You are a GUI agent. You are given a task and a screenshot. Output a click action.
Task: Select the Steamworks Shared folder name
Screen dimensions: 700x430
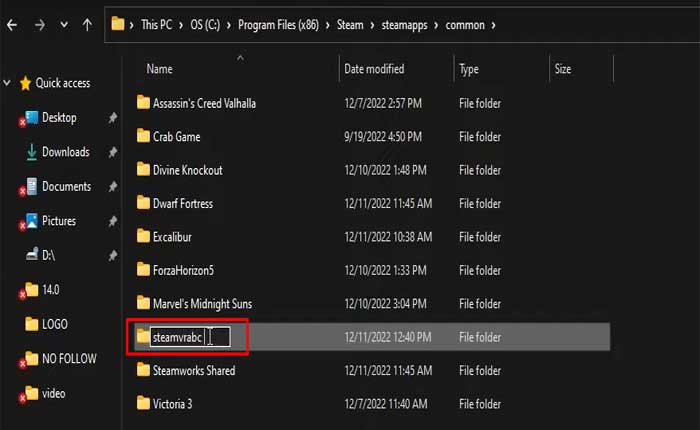[194, 371]
